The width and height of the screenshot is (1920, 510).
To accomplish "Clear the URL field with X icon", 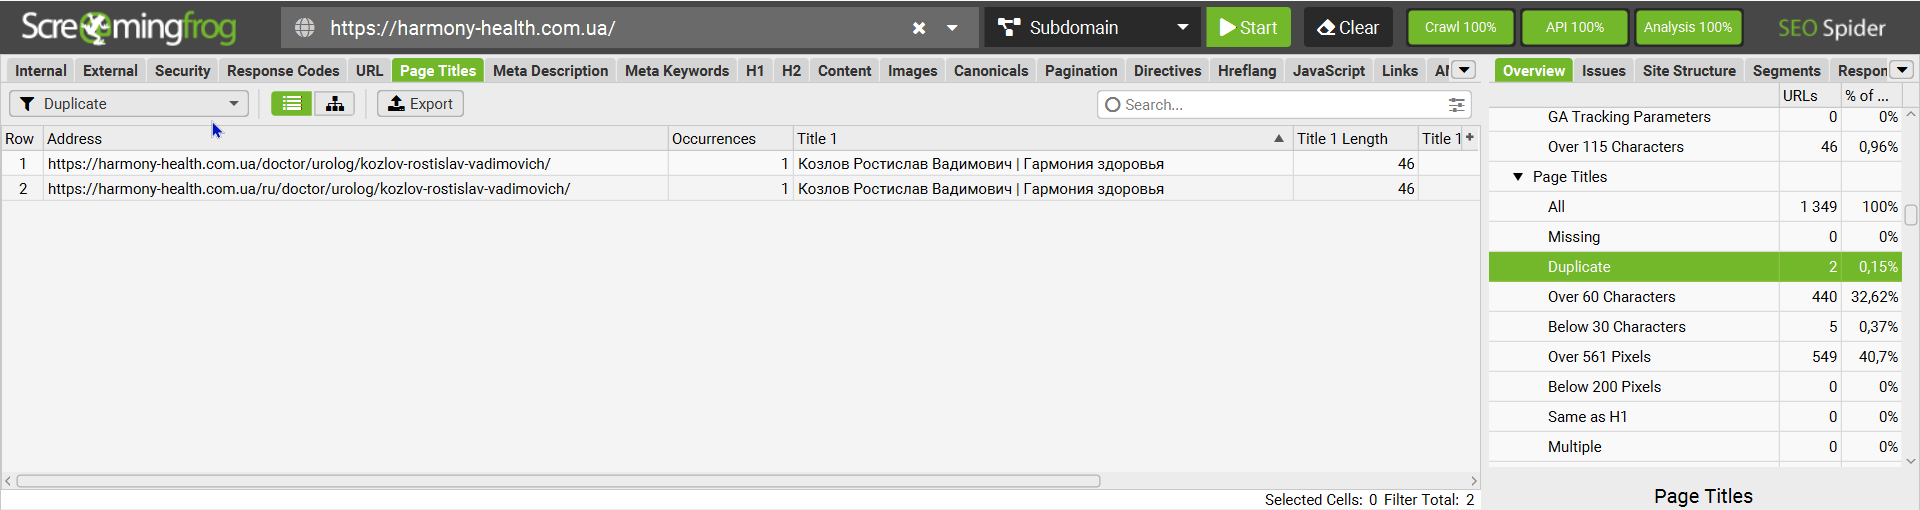I will coord(919,28).
